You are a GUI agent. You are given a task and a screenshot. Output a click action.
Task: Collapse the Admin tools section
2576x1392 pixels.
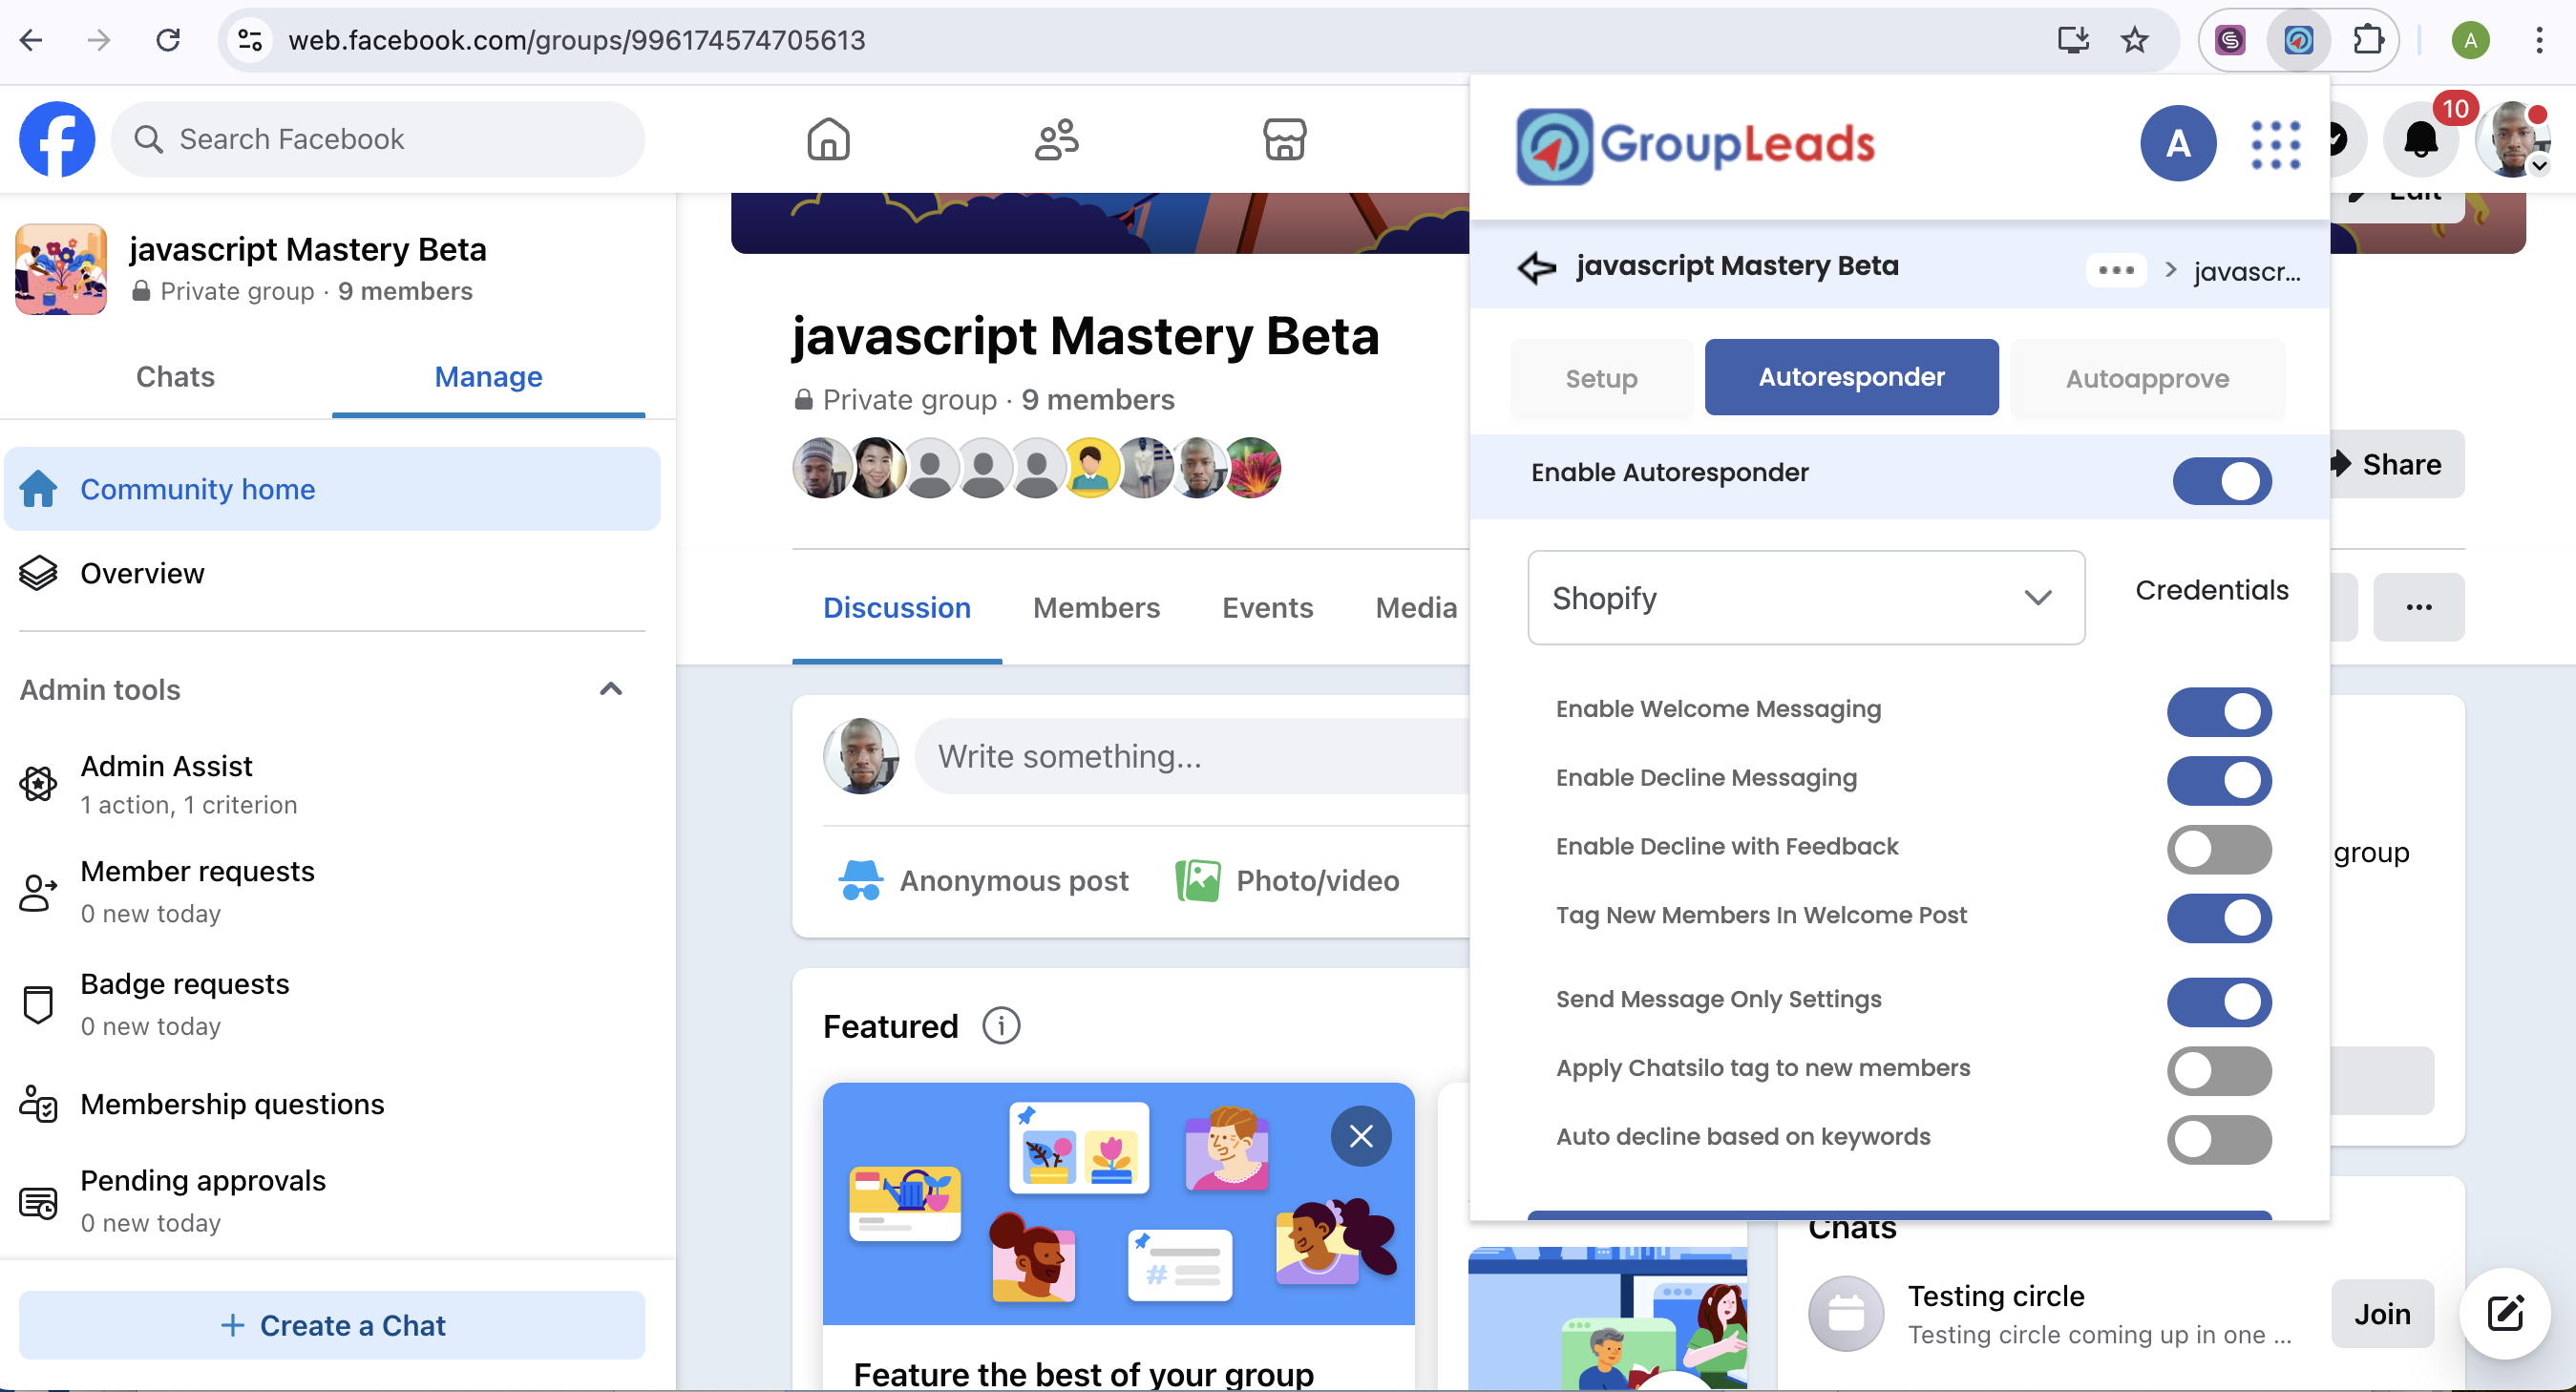pyautogui.click(x=610, y=689)
